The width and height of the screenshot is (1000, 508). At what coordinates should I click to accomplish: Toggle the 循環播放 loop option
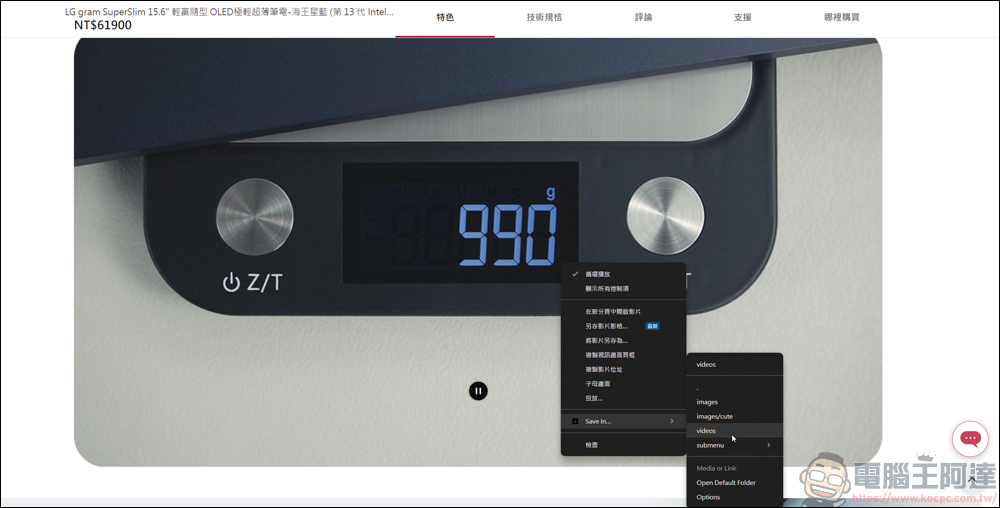[623, 274]
